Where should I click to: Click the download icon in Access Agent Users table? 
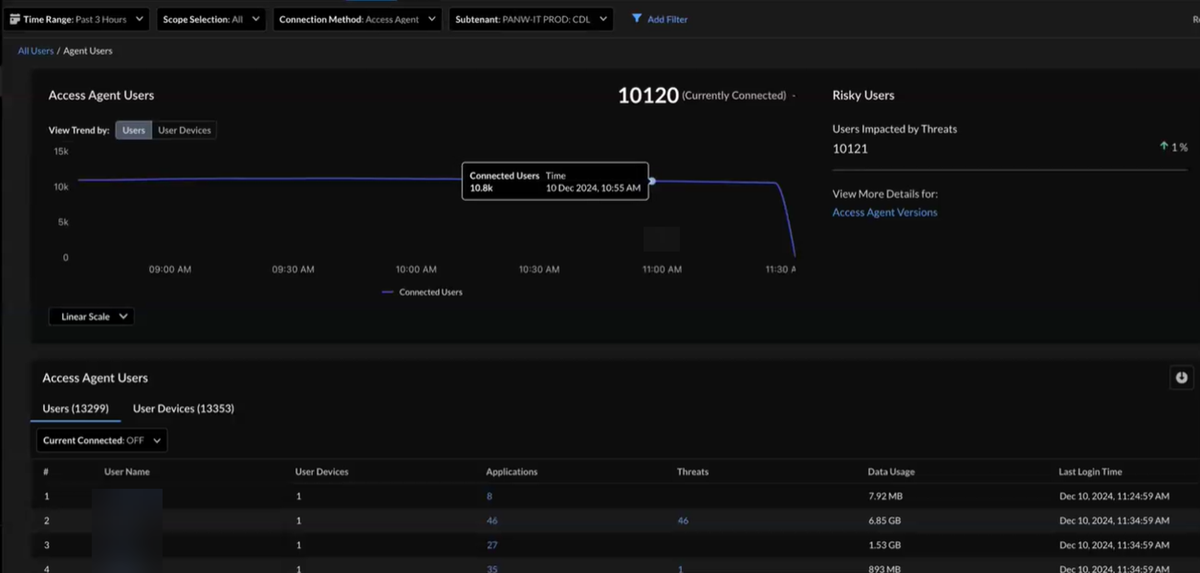[1181, 377]
